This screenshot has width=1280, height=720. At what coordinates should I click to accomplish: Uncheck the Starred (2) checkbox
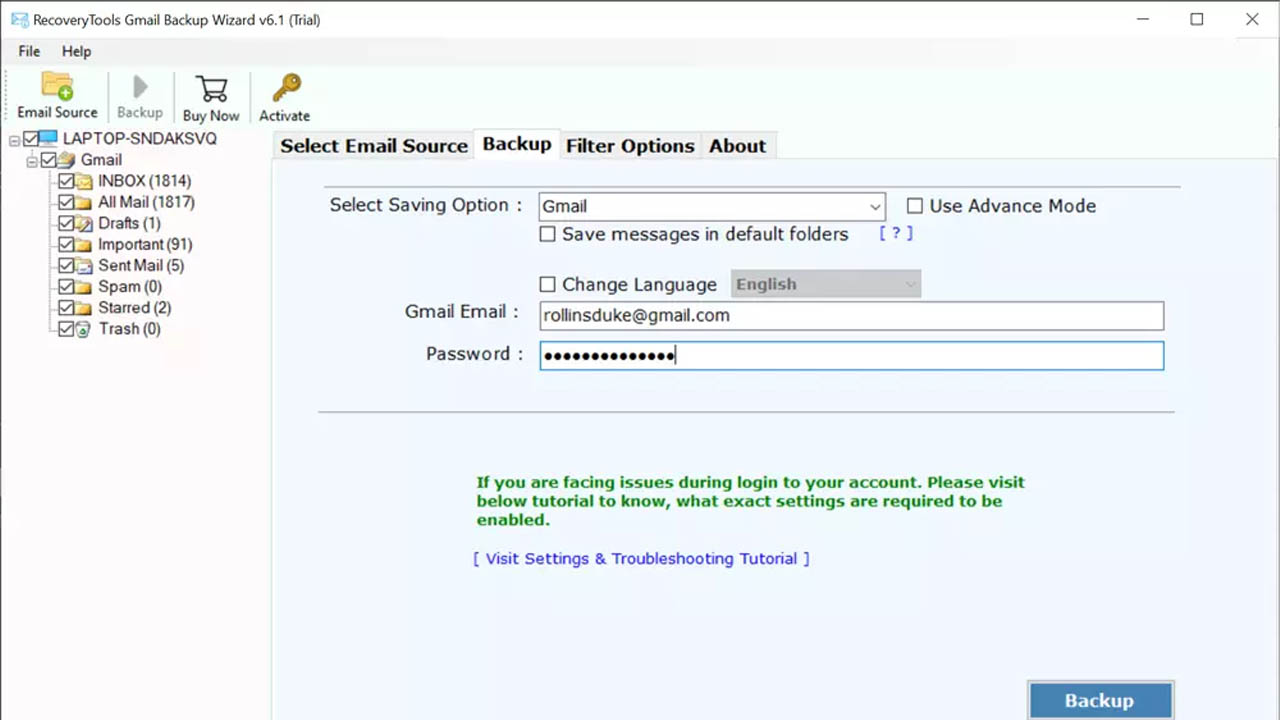(x=66, y=308)
